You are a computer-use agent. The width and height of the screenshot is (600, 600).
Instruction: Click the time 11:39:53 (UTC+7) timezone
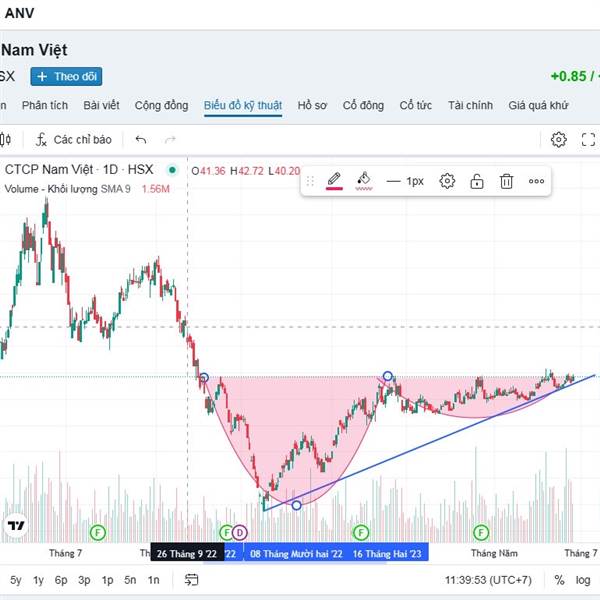[488, 580]
